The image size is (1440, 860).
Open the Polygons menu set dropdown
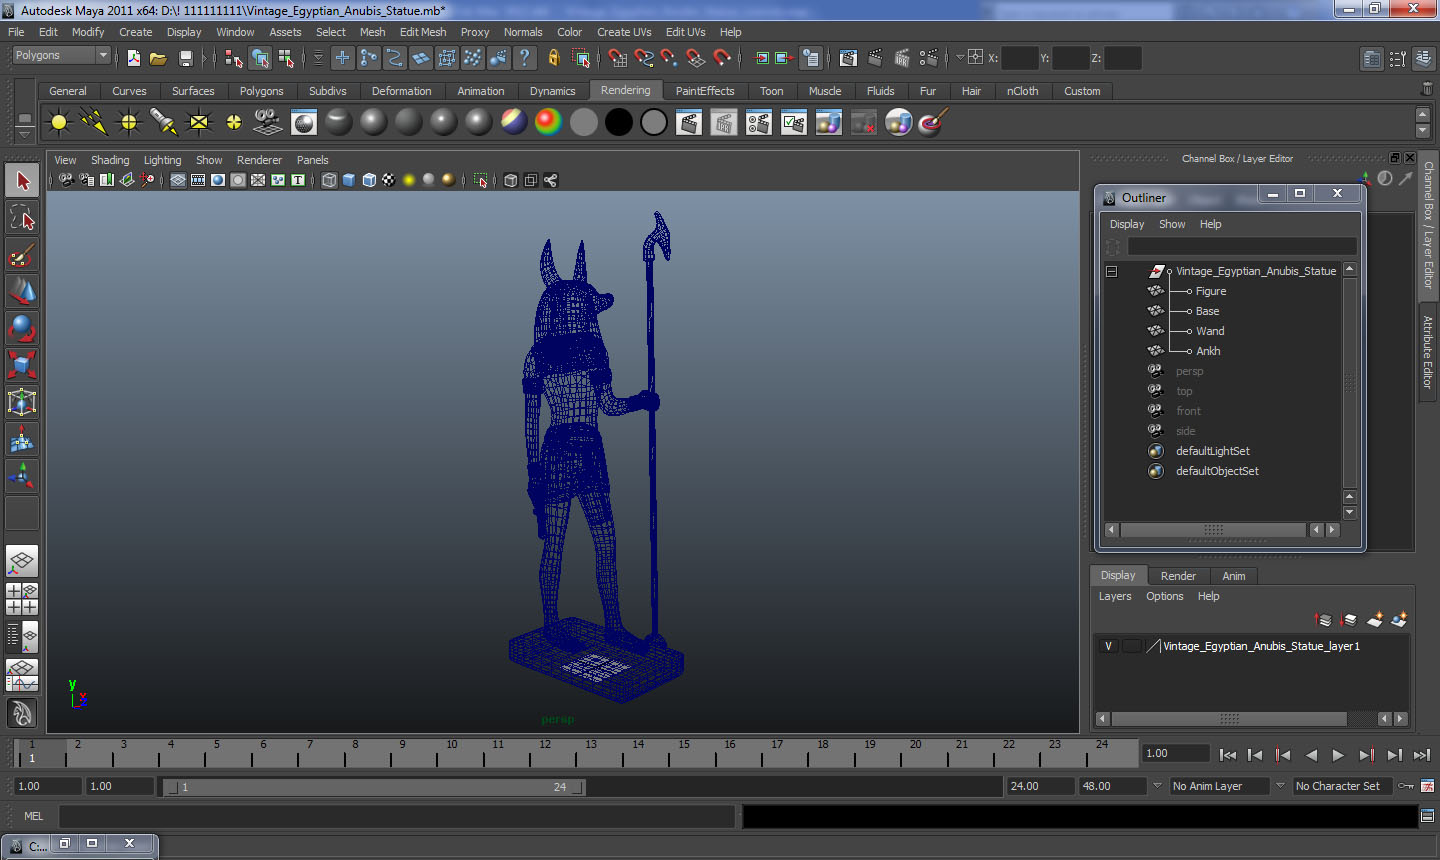pyautogui.click(x=61, y=56)
